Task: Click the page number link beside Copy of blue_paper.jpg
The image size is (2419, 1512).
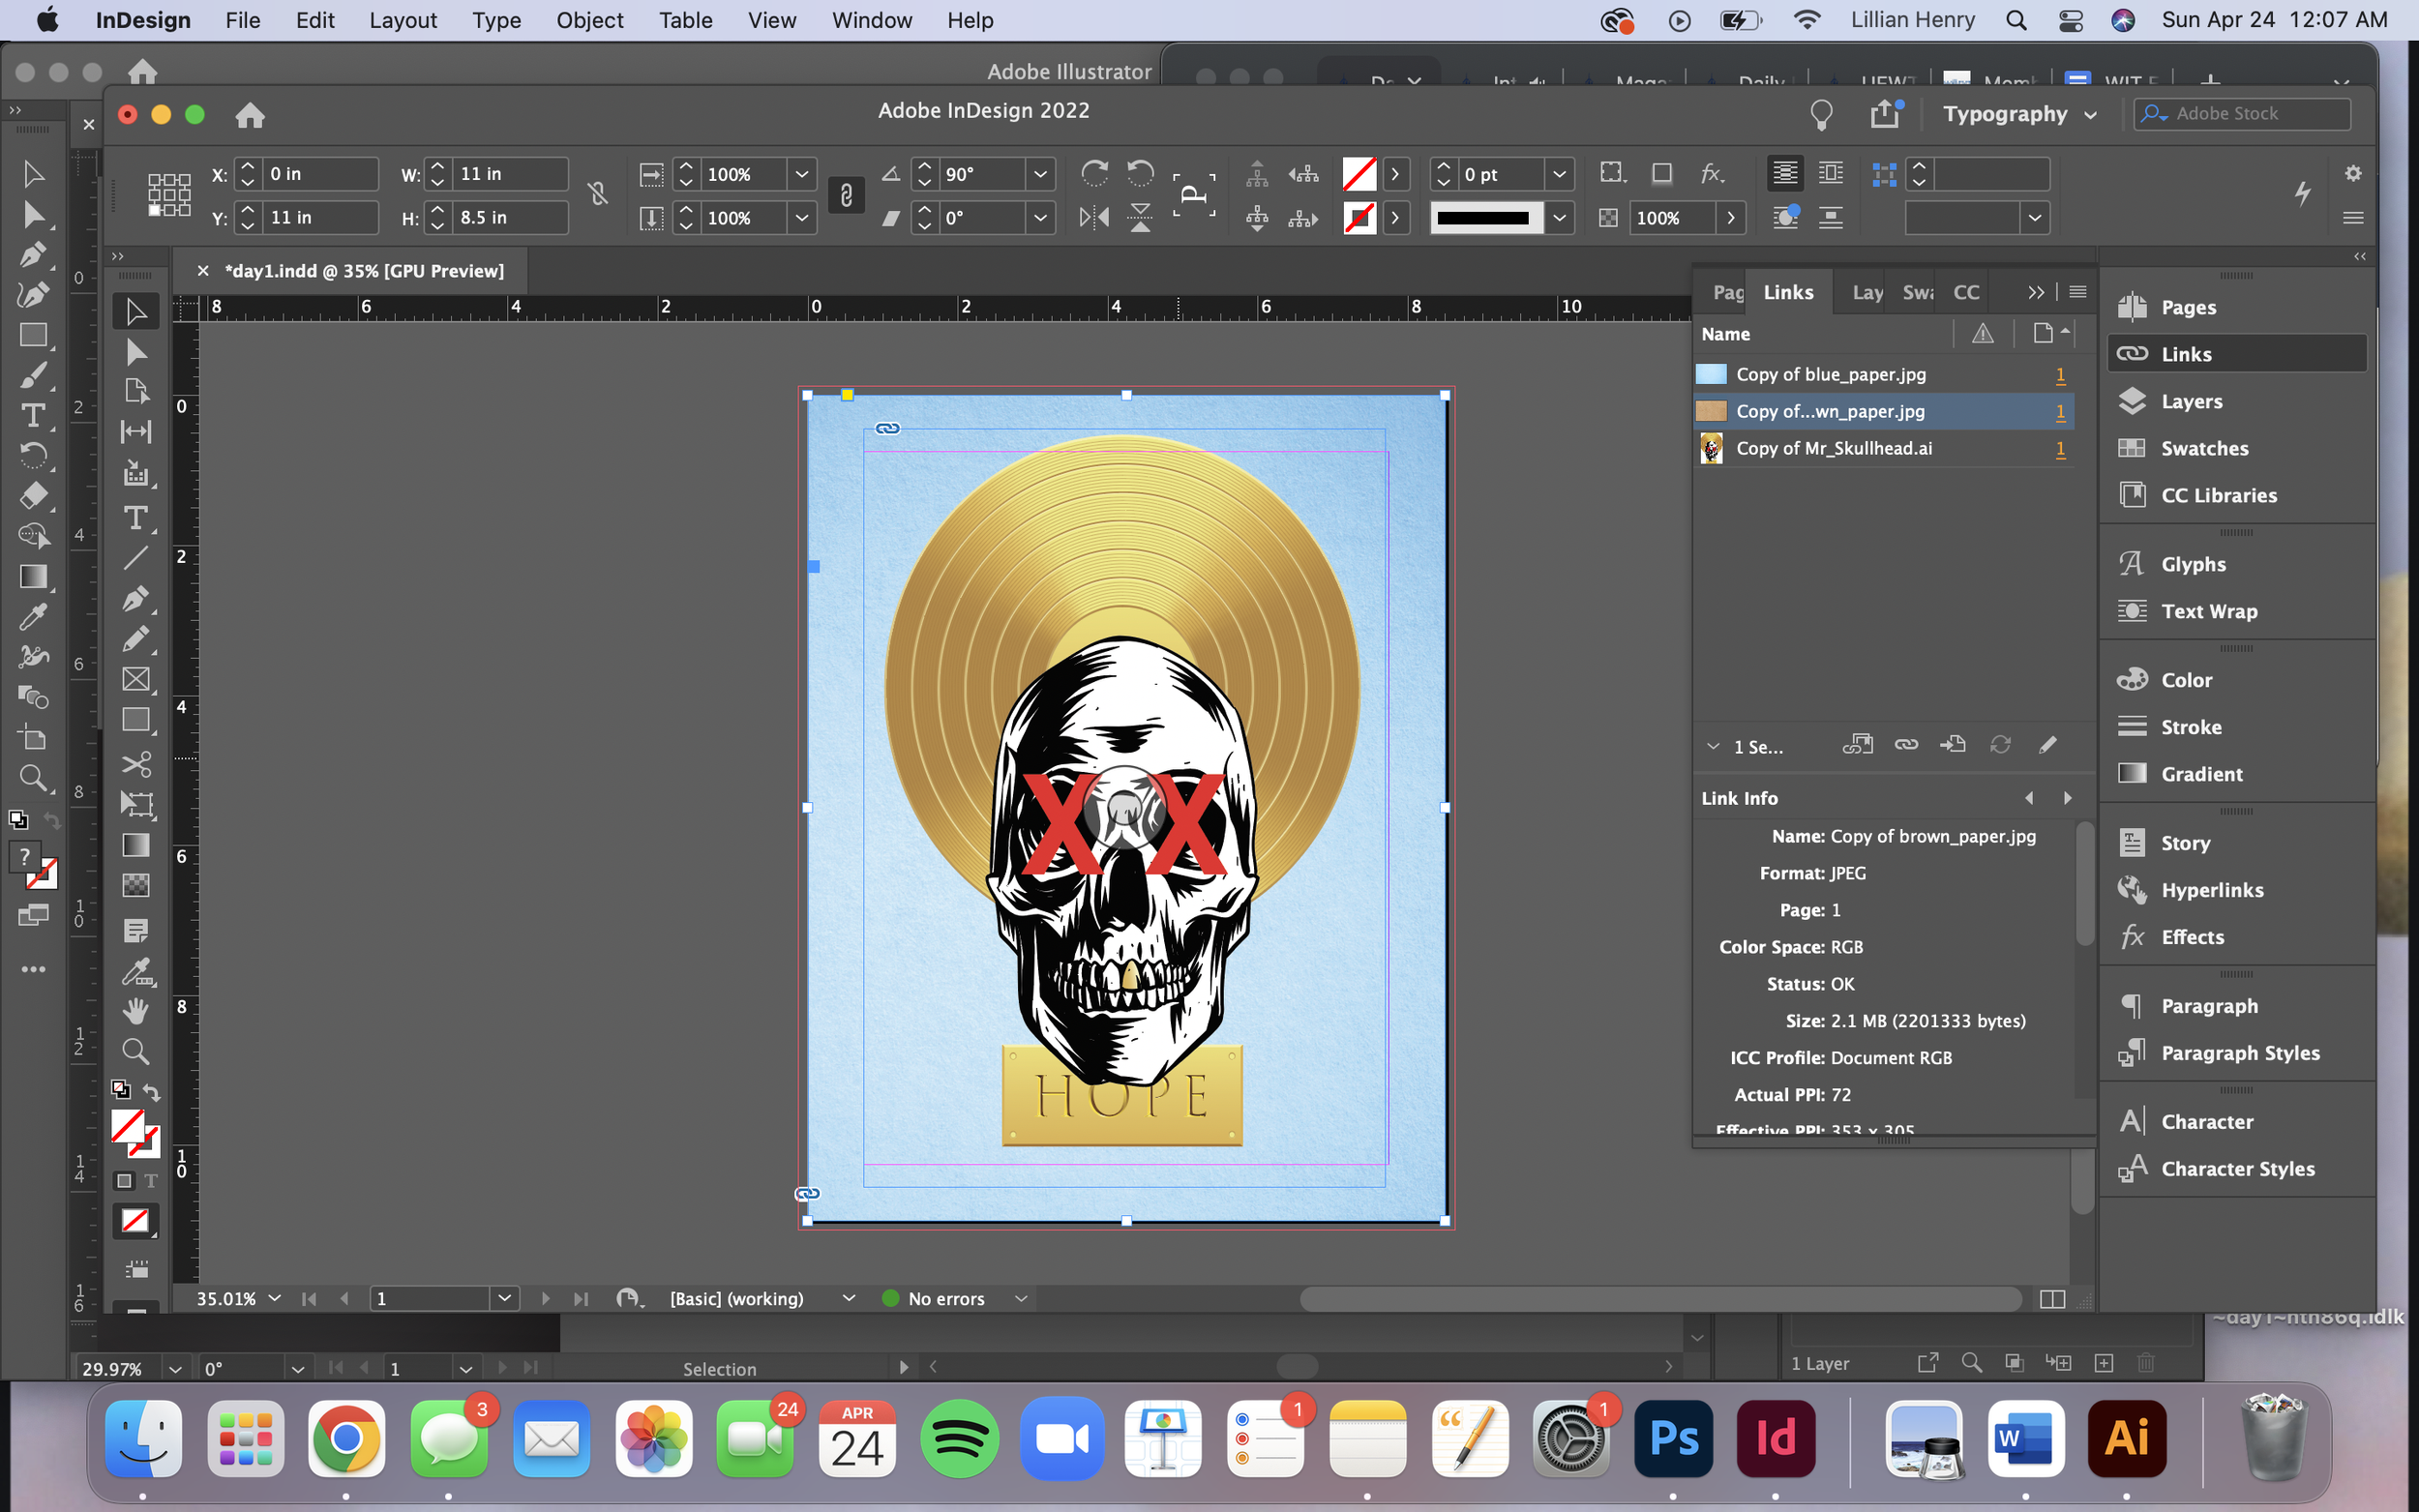Action: [x=2061, y=374]
